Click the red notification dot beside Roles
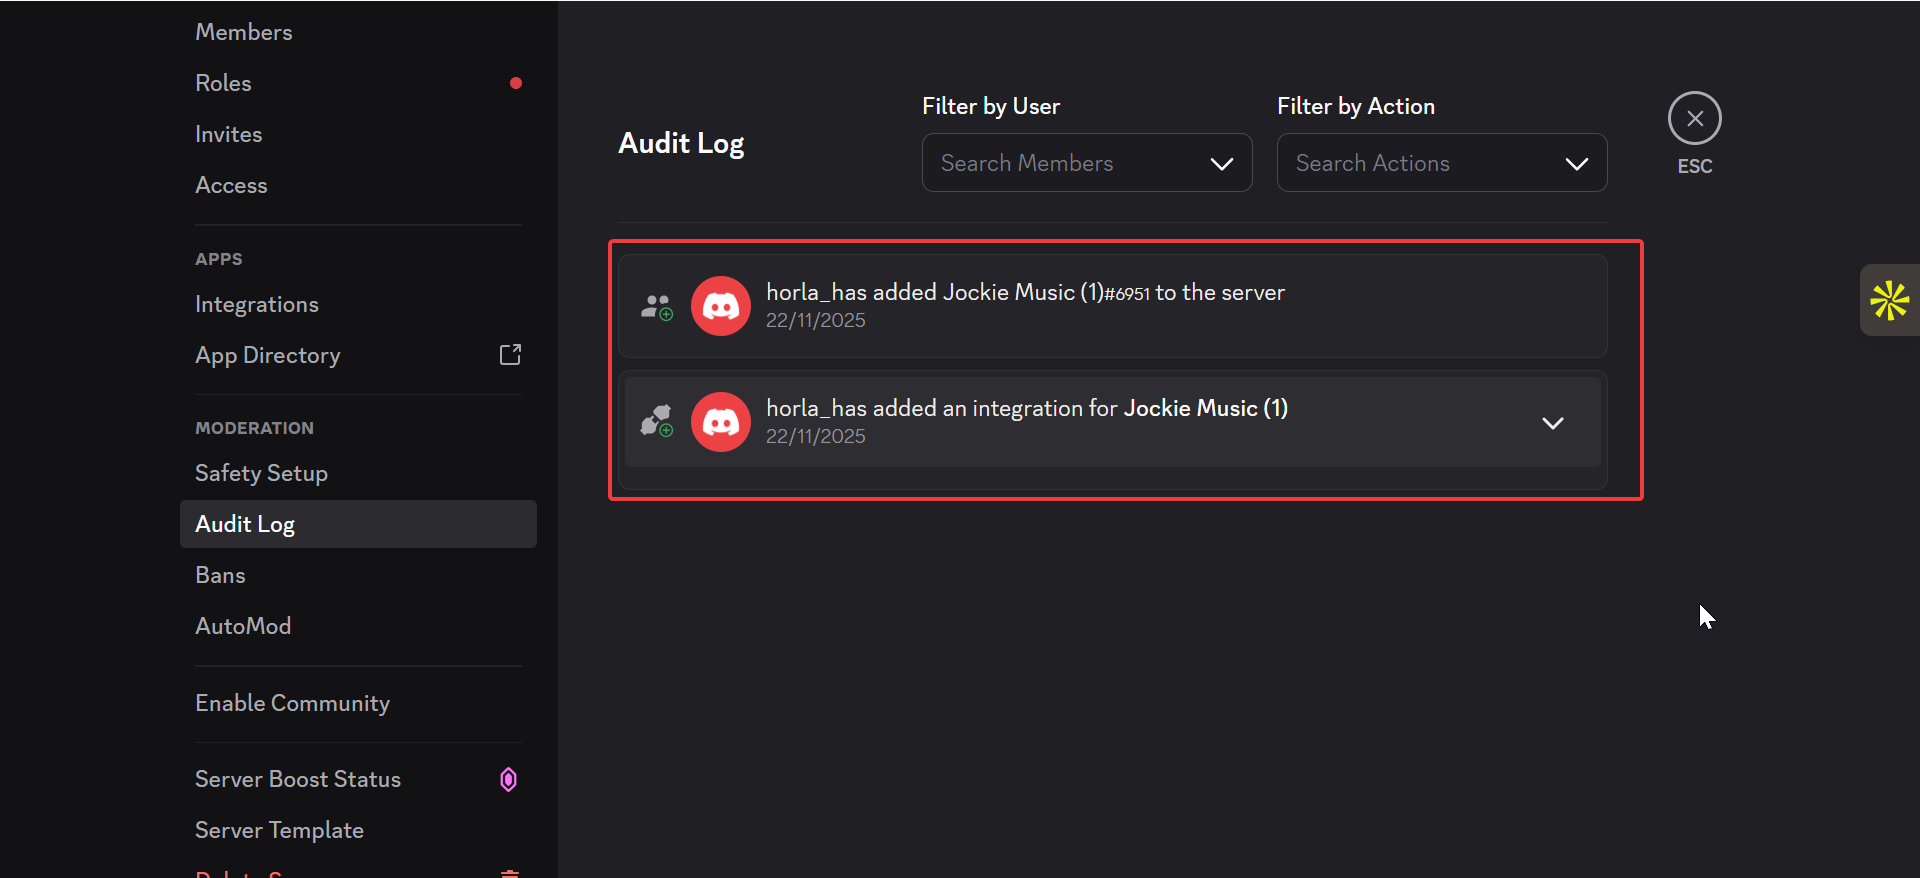The height and width of the screenshot is (878, 1920). pos(516,83)
